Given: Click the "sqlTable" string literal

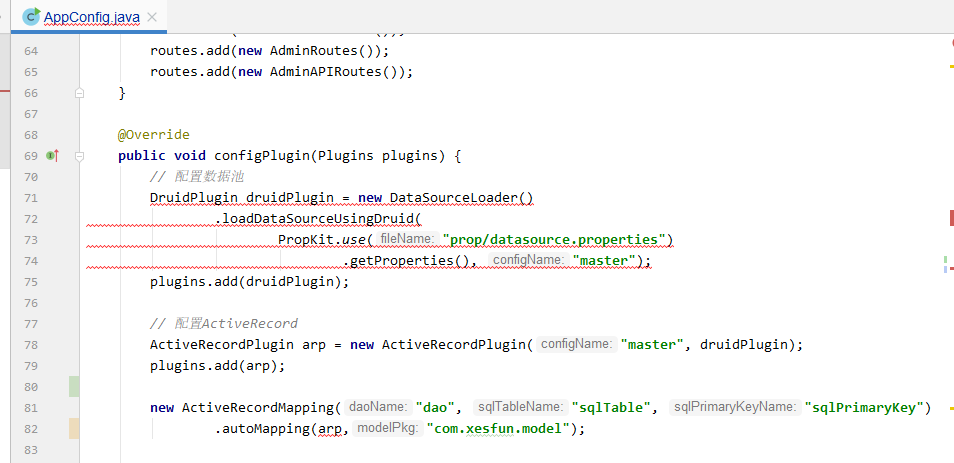Looking at the screenshot, I should coord(611,408).
